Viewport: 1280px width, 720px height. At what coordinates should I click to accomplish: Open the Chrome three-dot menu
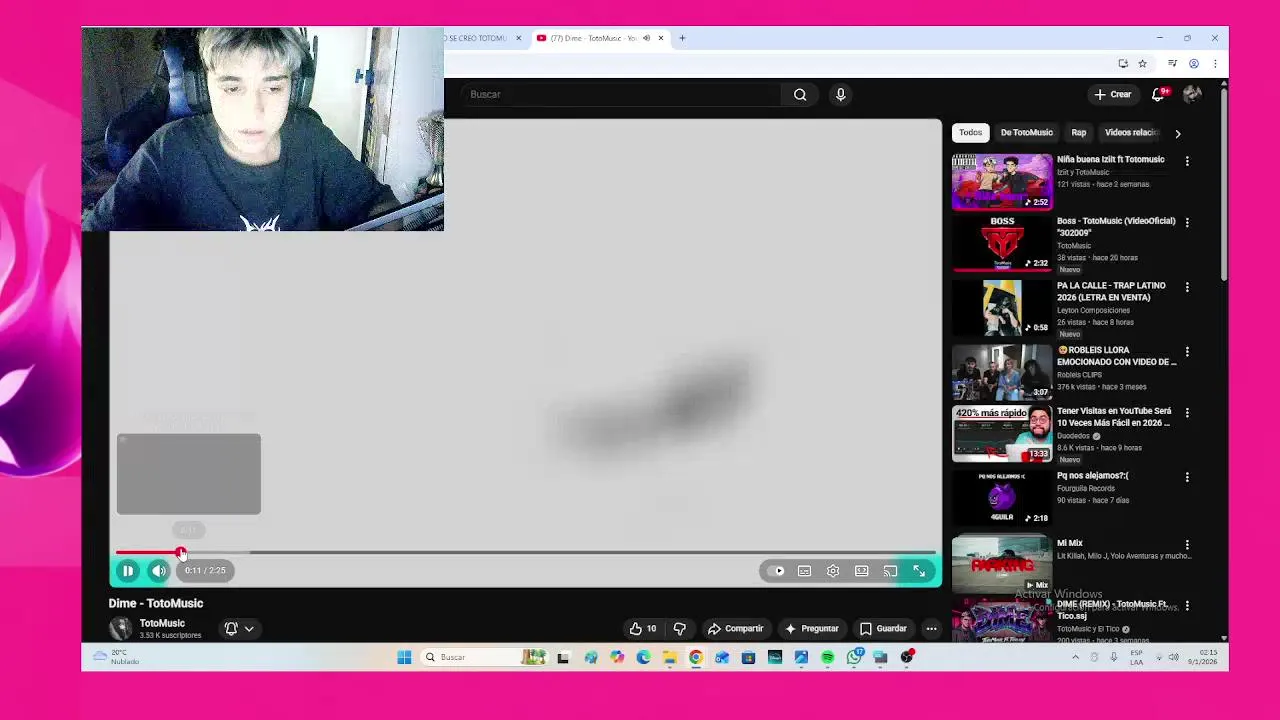click(1214, 64)
